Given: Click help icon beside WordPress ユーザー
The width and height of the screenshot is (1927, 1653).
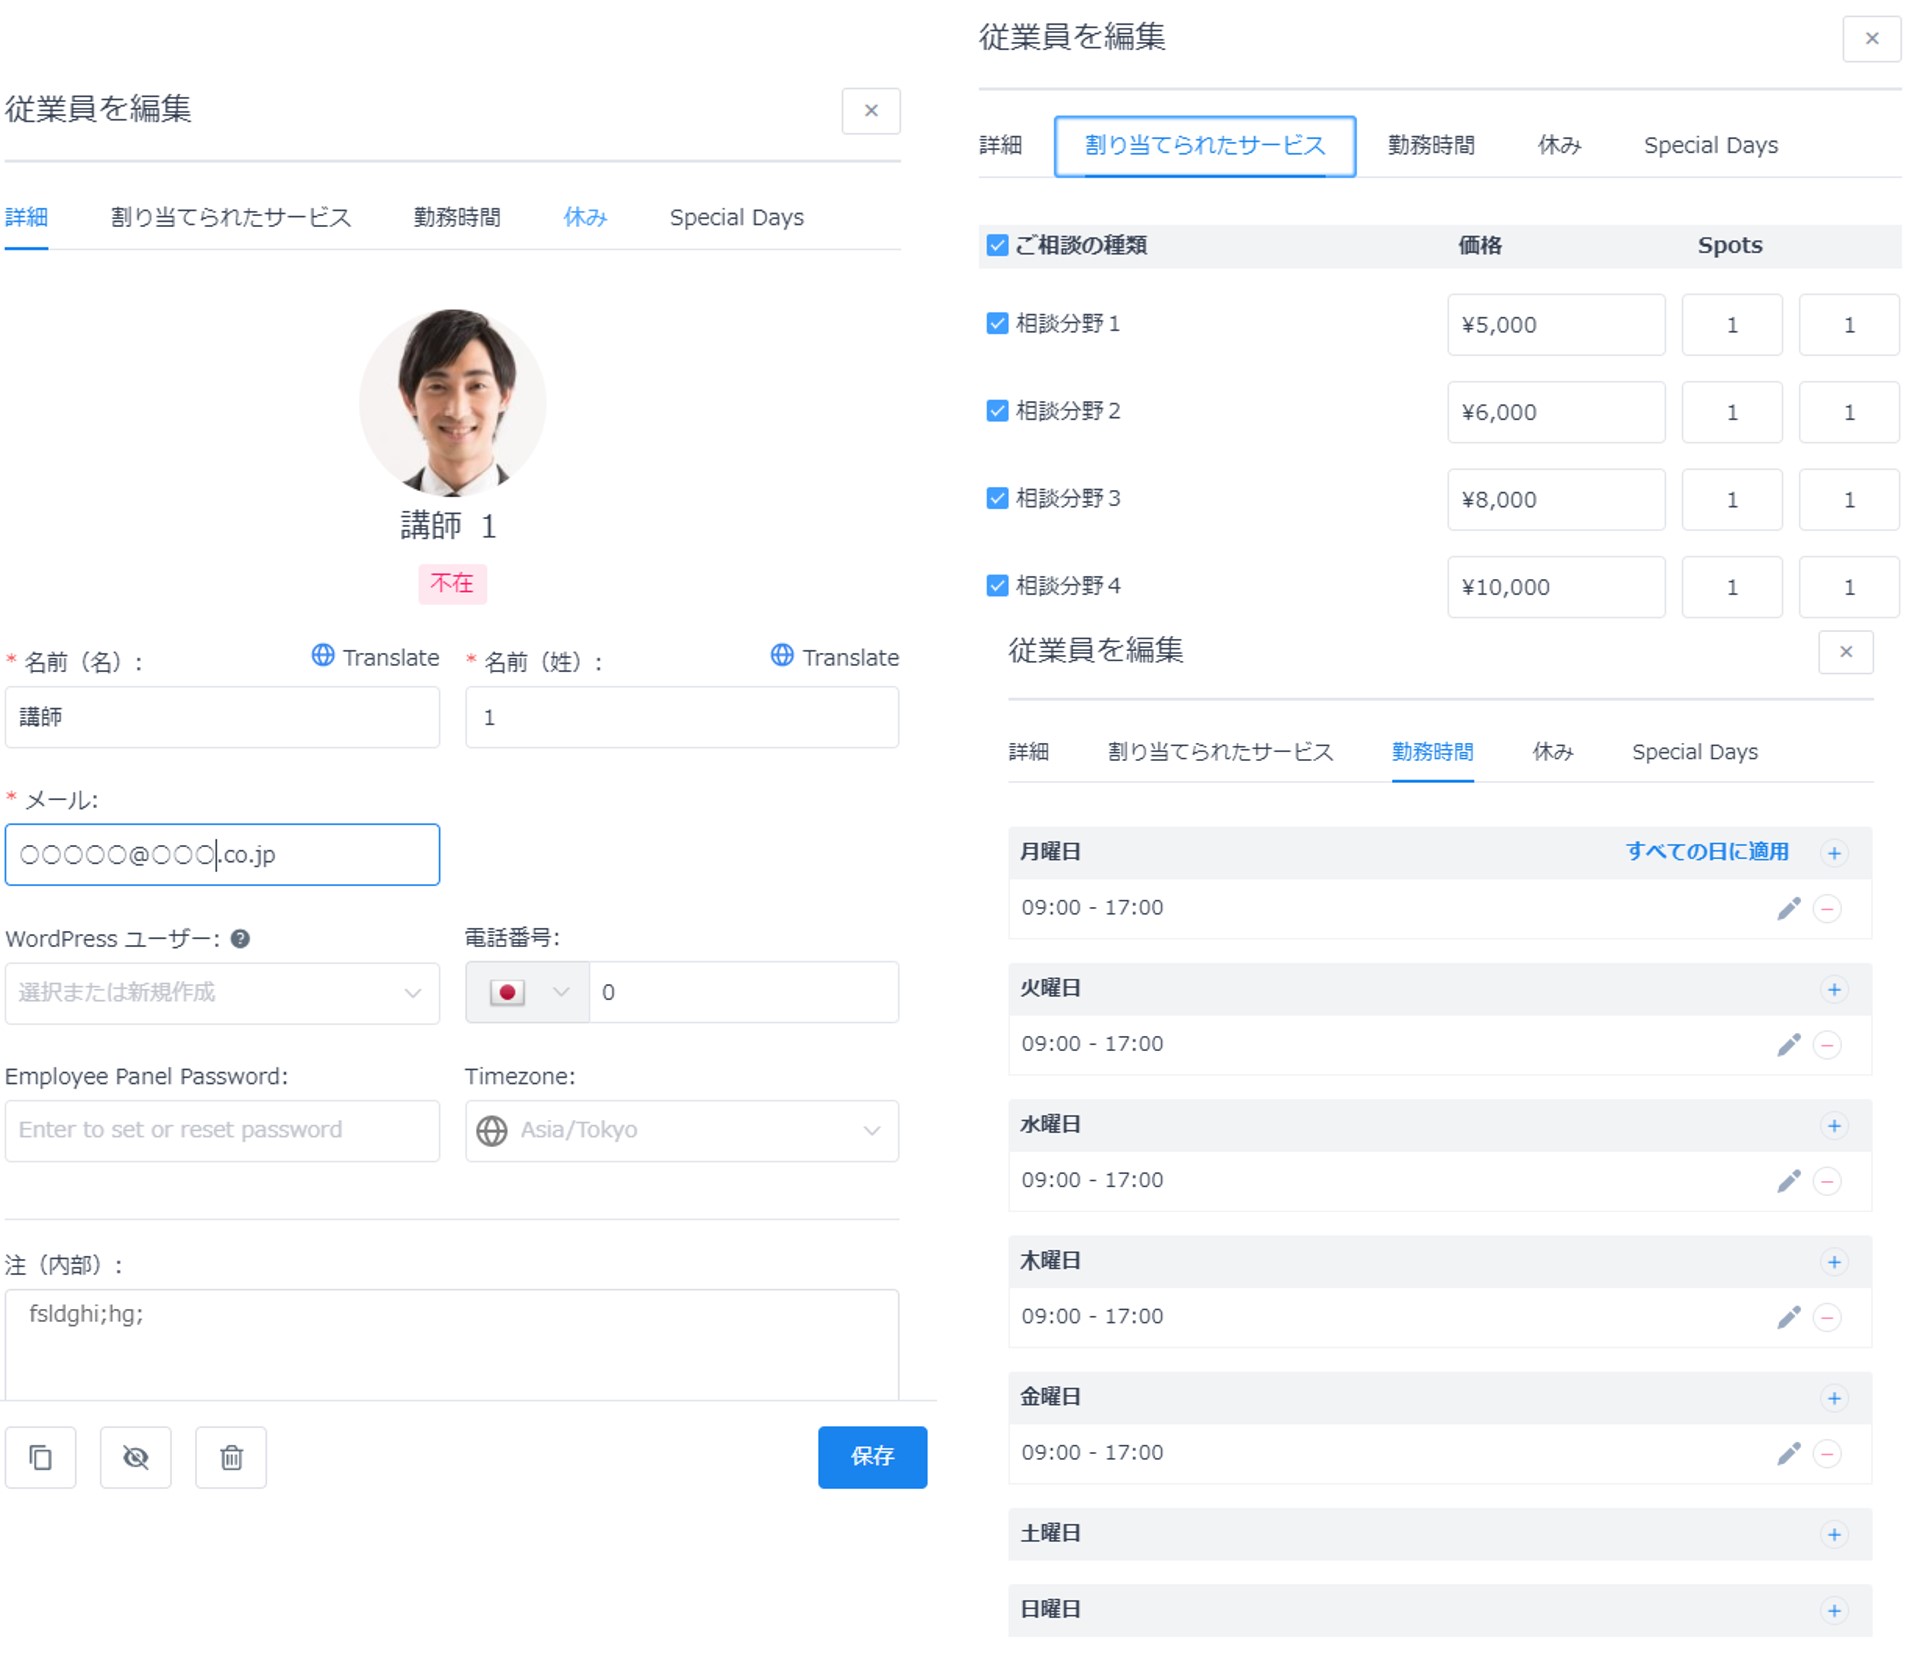Looking at the screenshot, I should click(x=240, y=938).
